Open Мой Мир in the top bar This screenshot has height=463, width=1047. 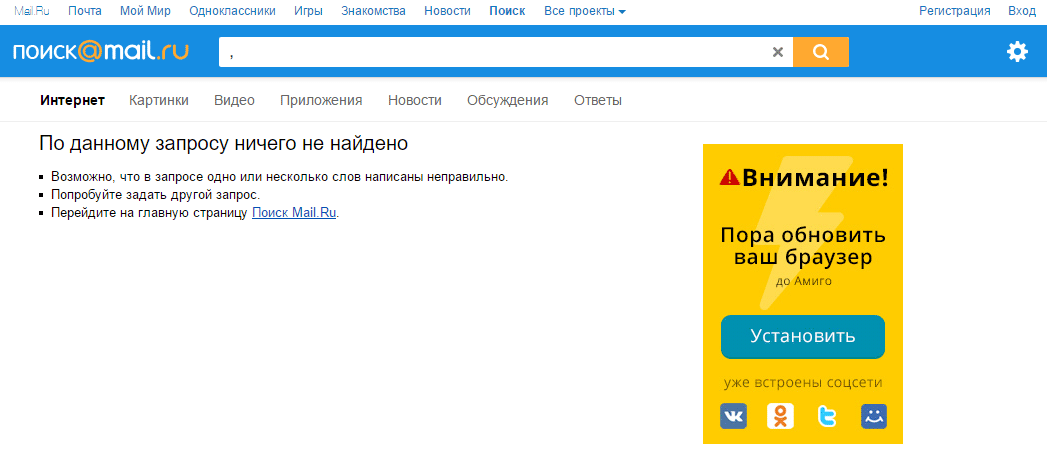point(145,11)
